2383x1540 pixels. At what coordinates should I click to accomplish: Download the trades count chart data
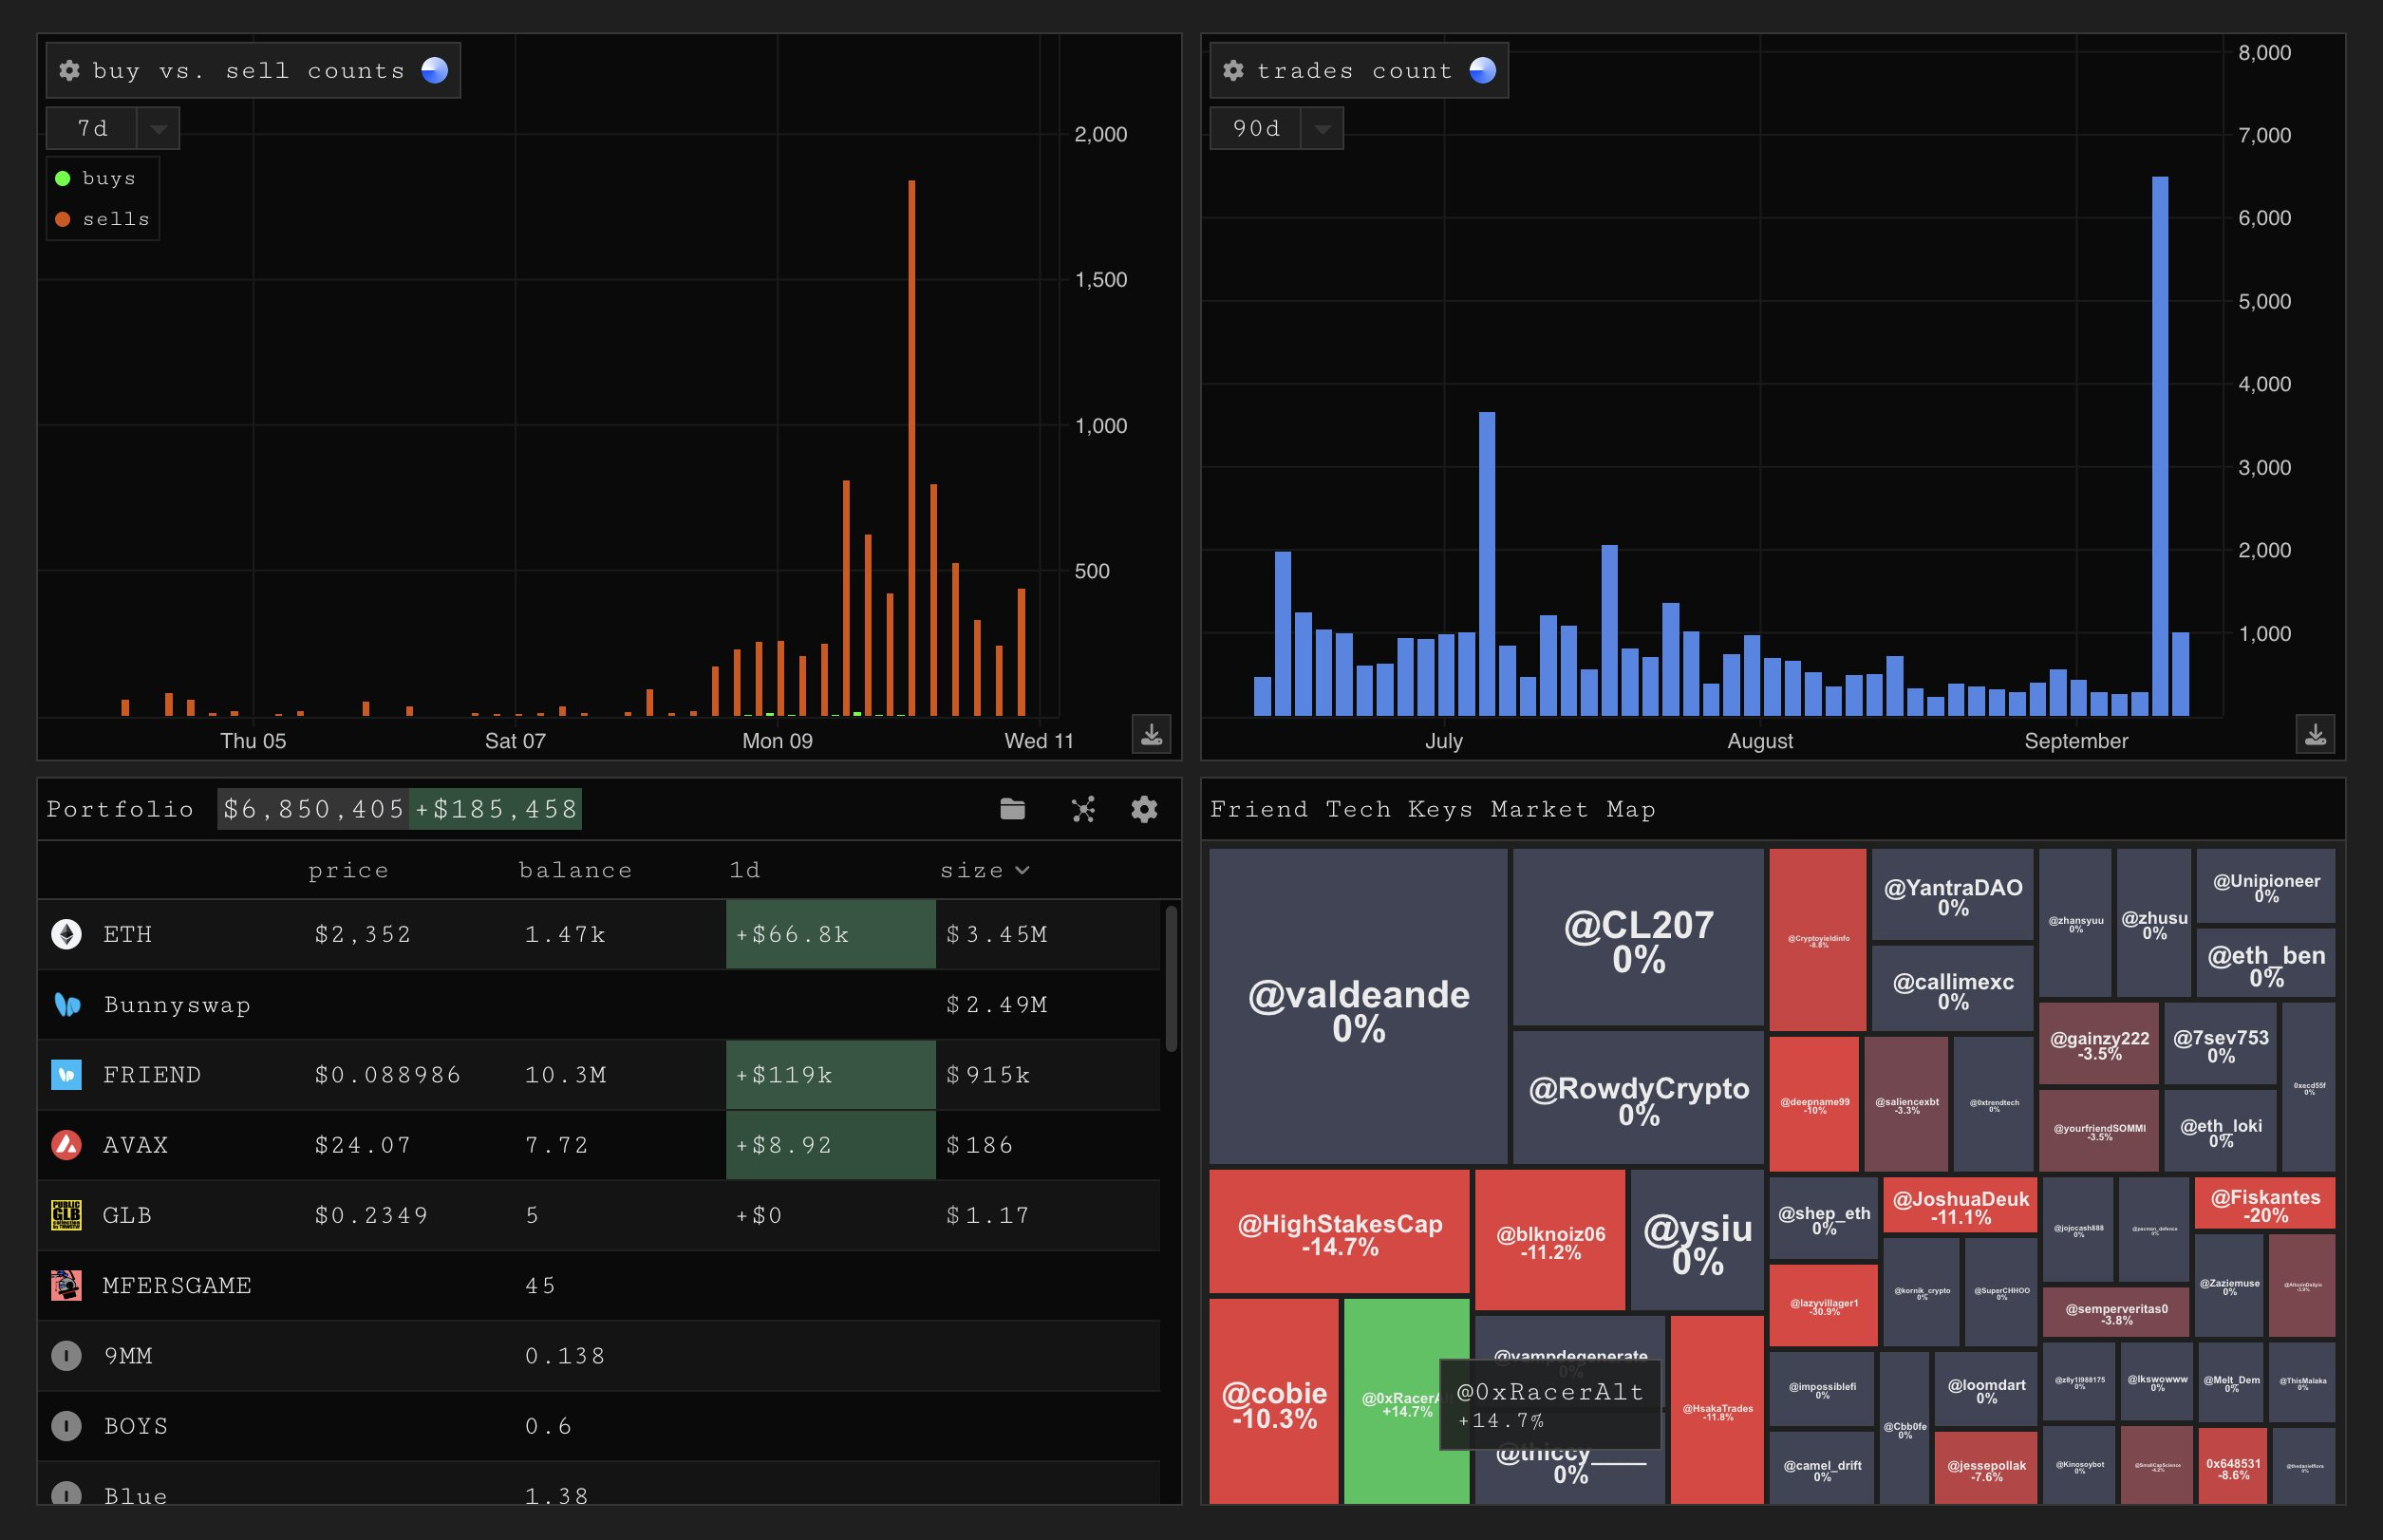[x=2314, y=734]
